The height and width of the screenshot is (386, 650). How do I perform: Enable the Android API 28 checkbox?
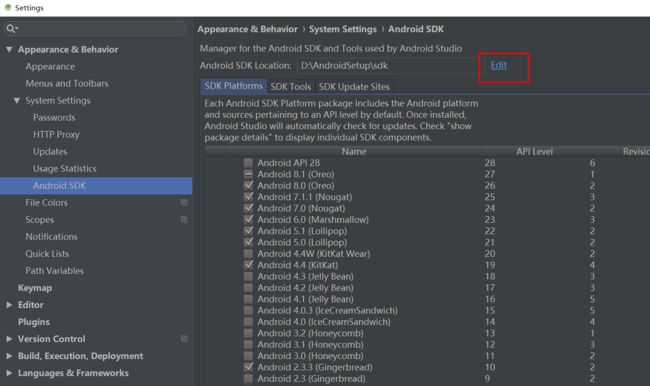click(248, 163)
